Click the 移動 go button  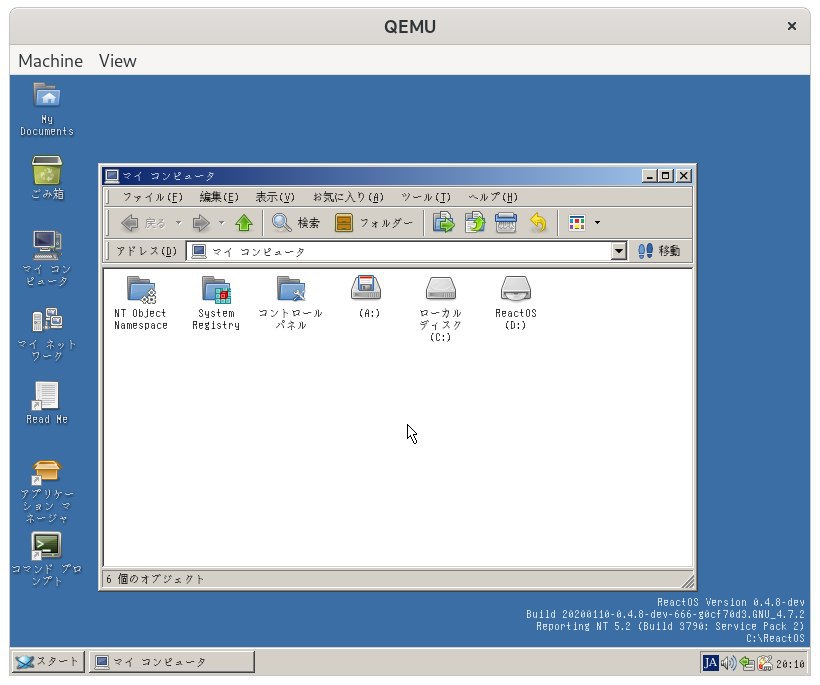(660, 251)
